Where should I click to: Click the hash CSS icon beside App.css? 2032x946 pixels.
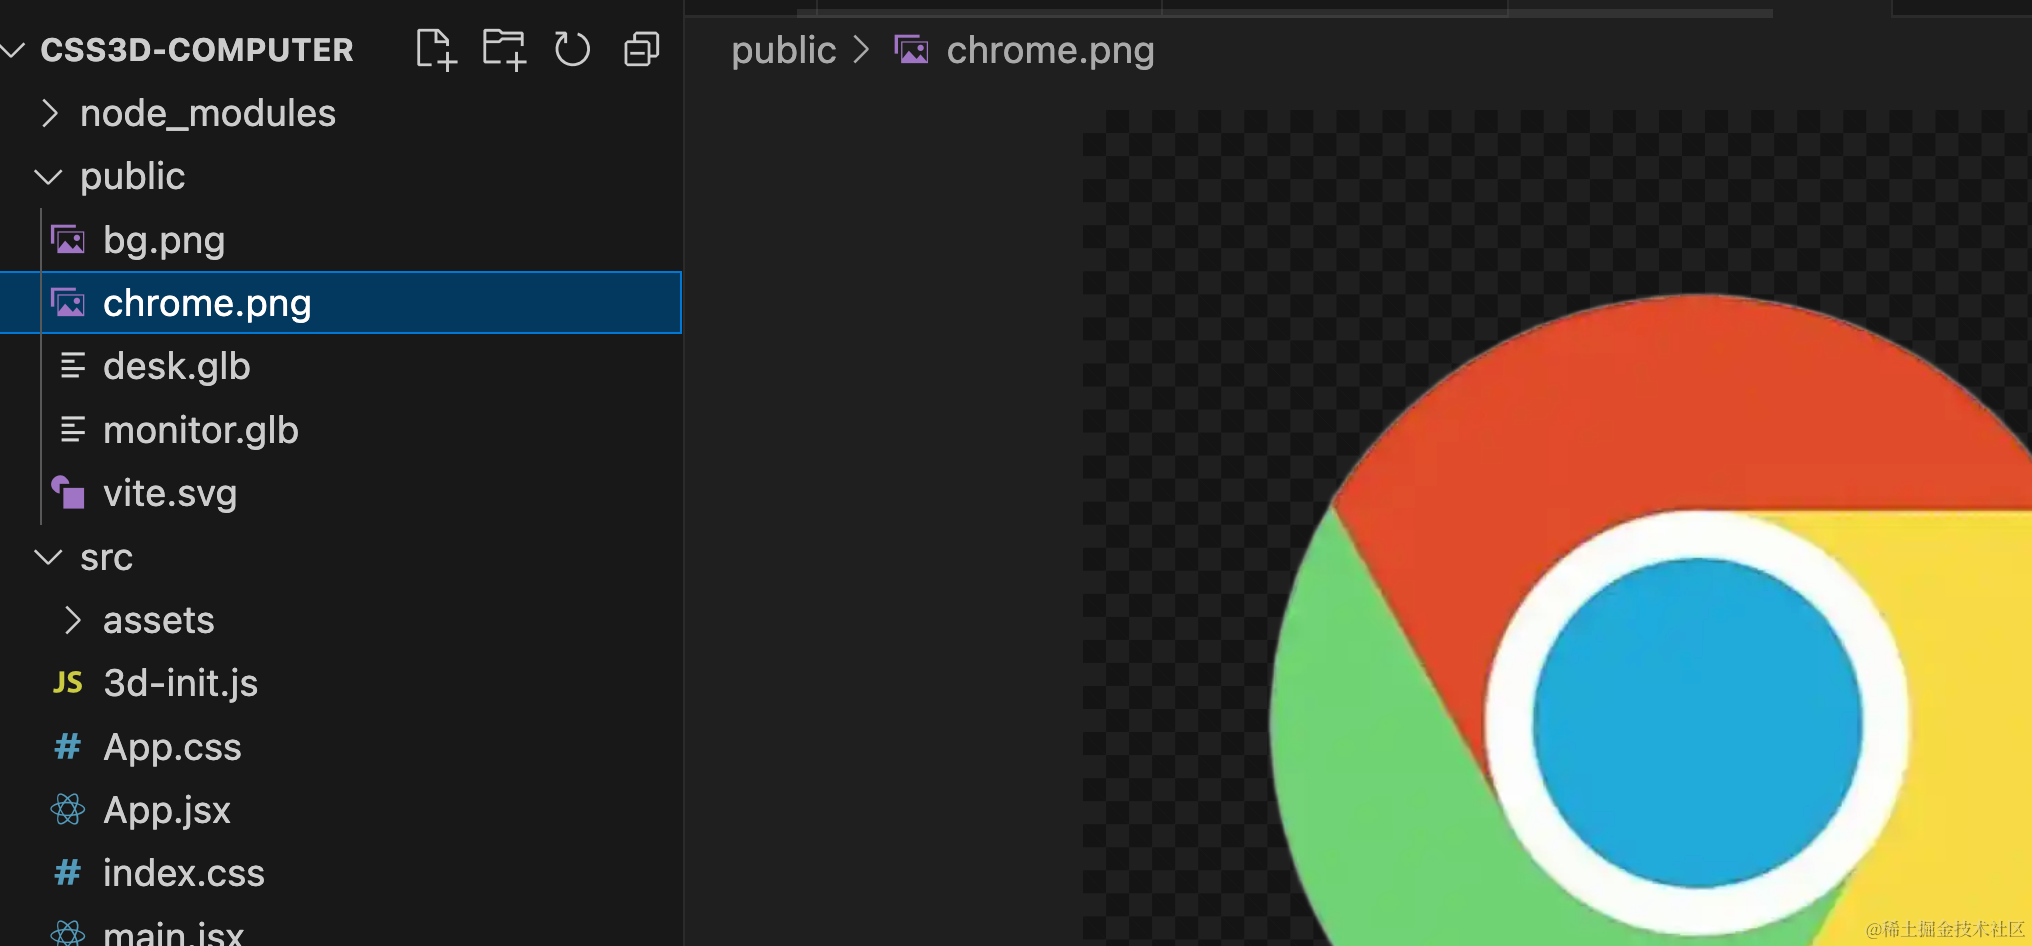coord(67,746)
